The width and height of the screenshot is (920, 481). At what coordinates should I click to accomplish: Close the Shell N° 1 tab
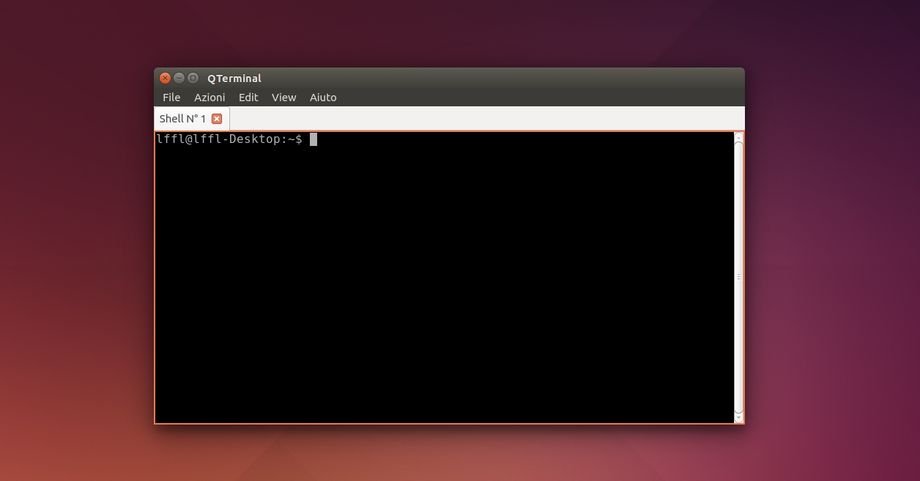(x=217, y=118)
